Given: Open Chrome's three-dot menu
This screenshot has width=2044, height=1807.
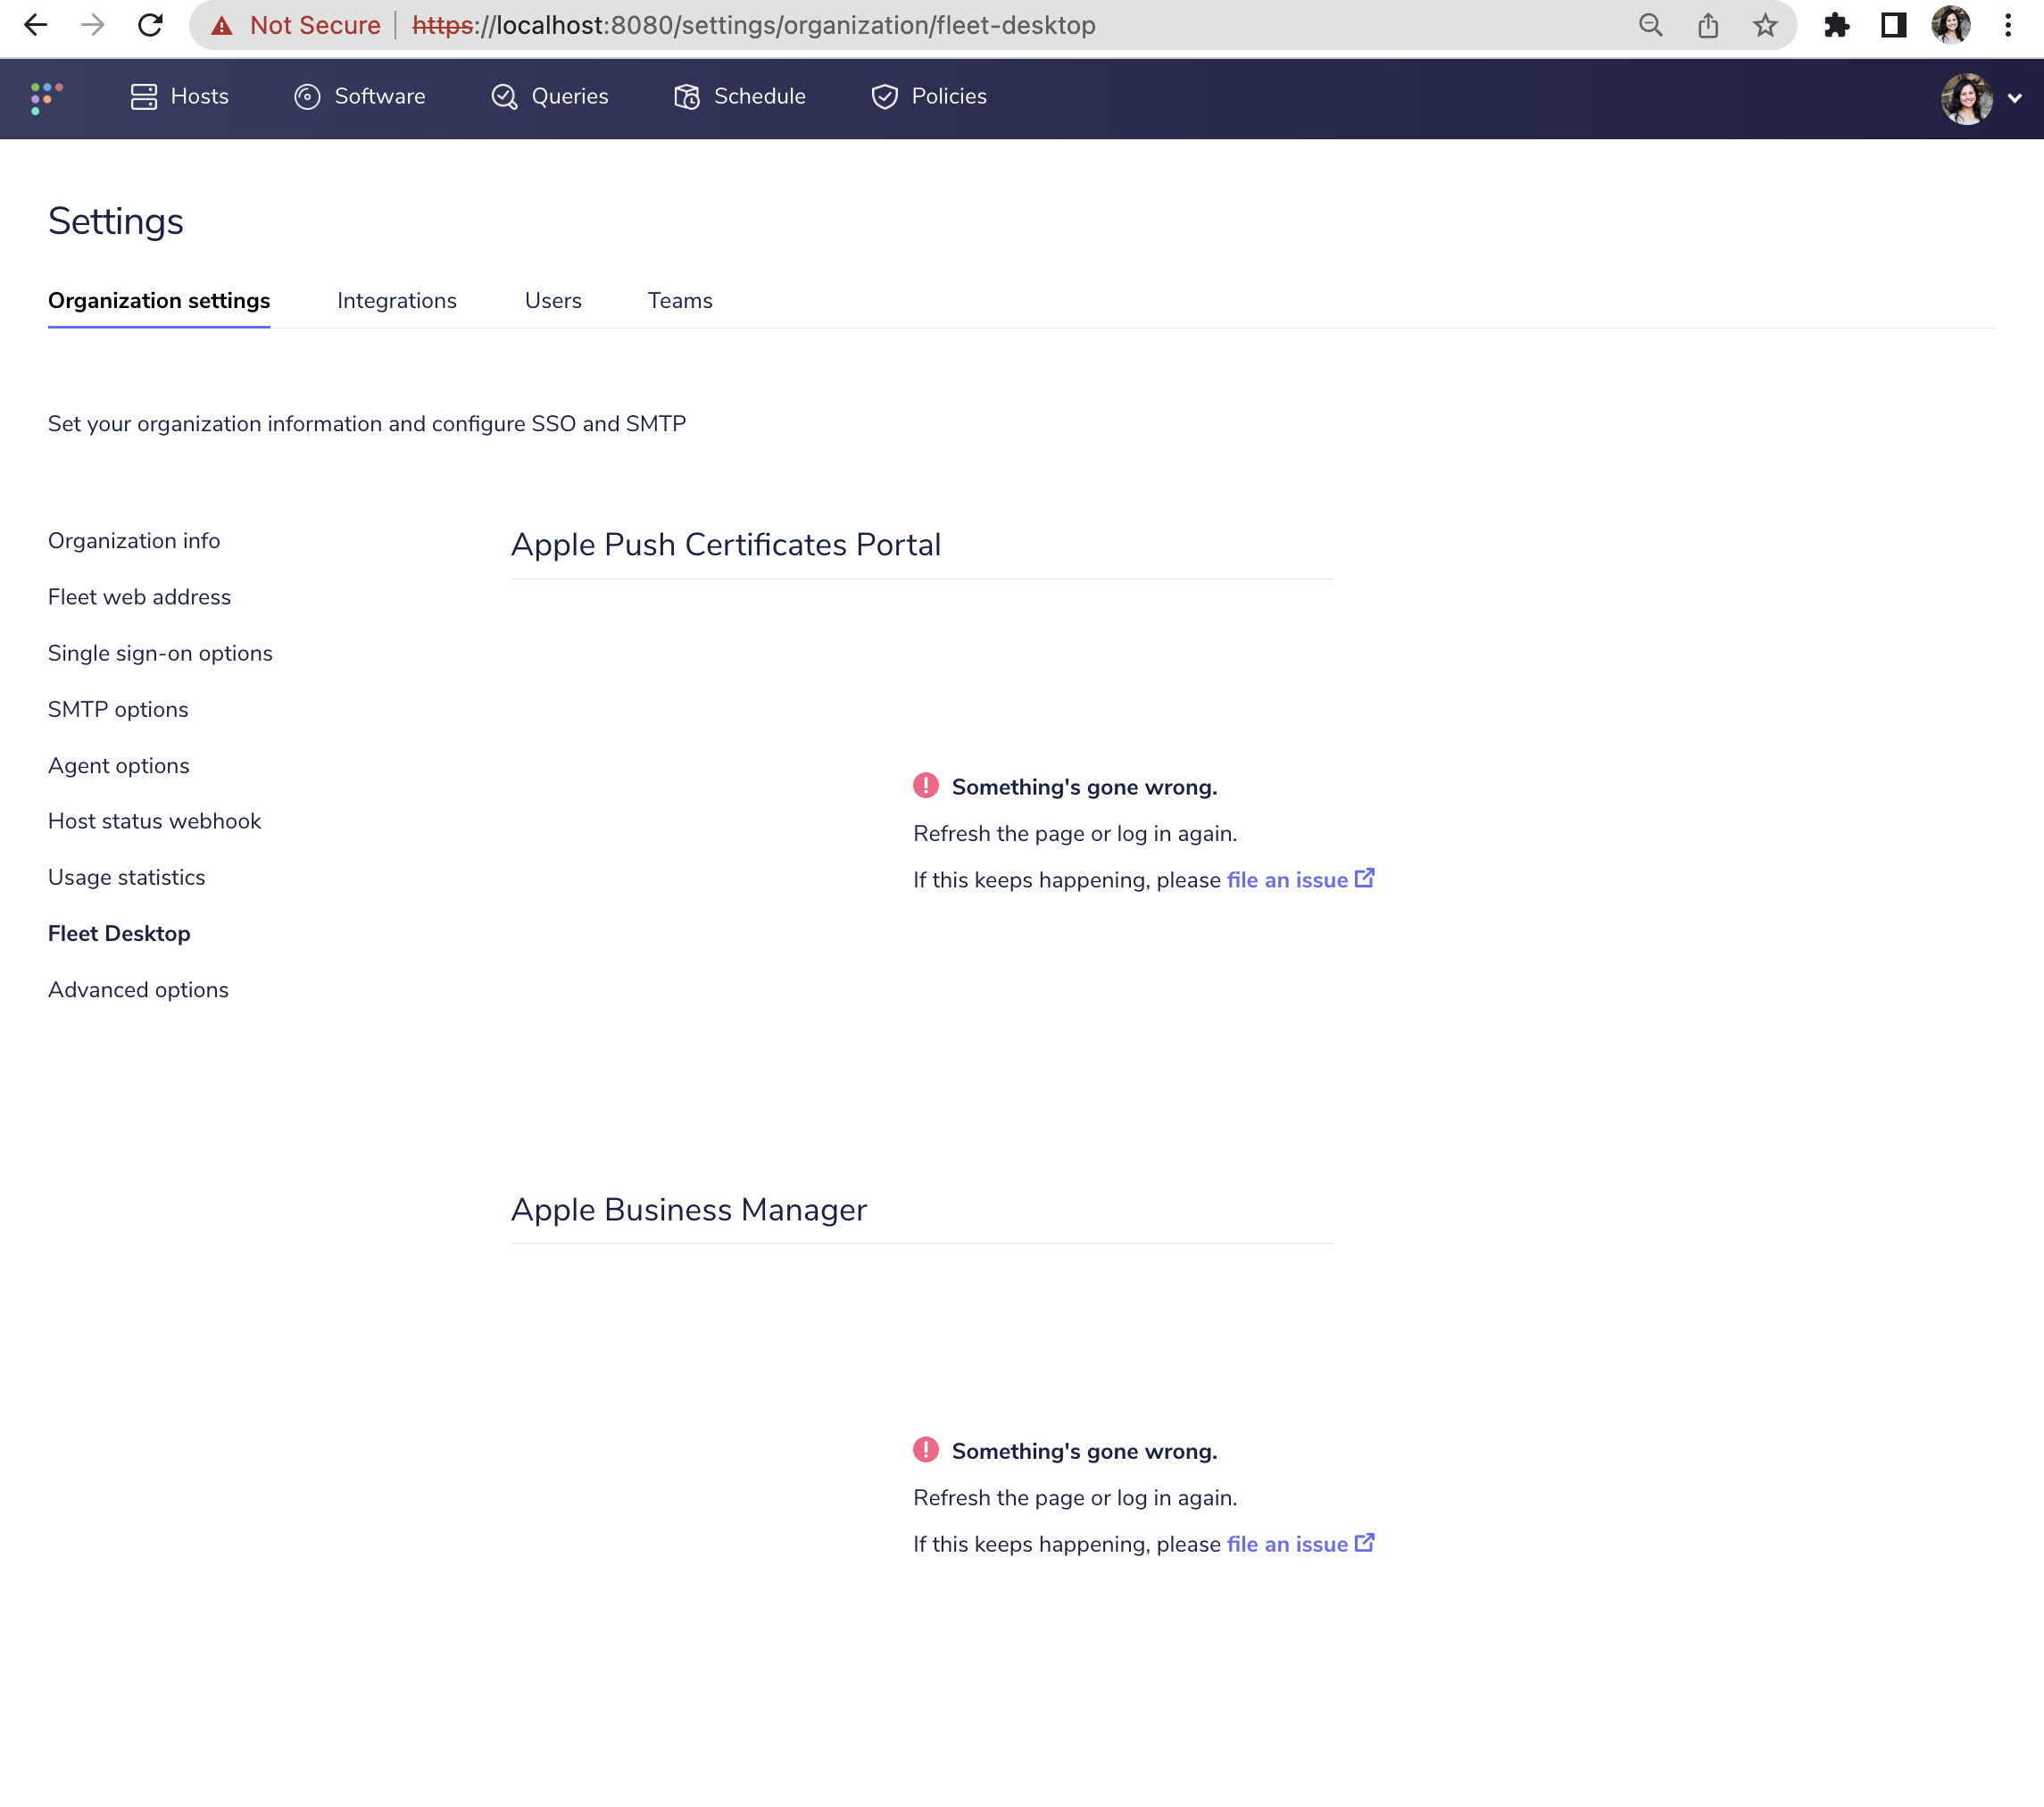Looking at the screenshot, I should (x=2008, y=25).
